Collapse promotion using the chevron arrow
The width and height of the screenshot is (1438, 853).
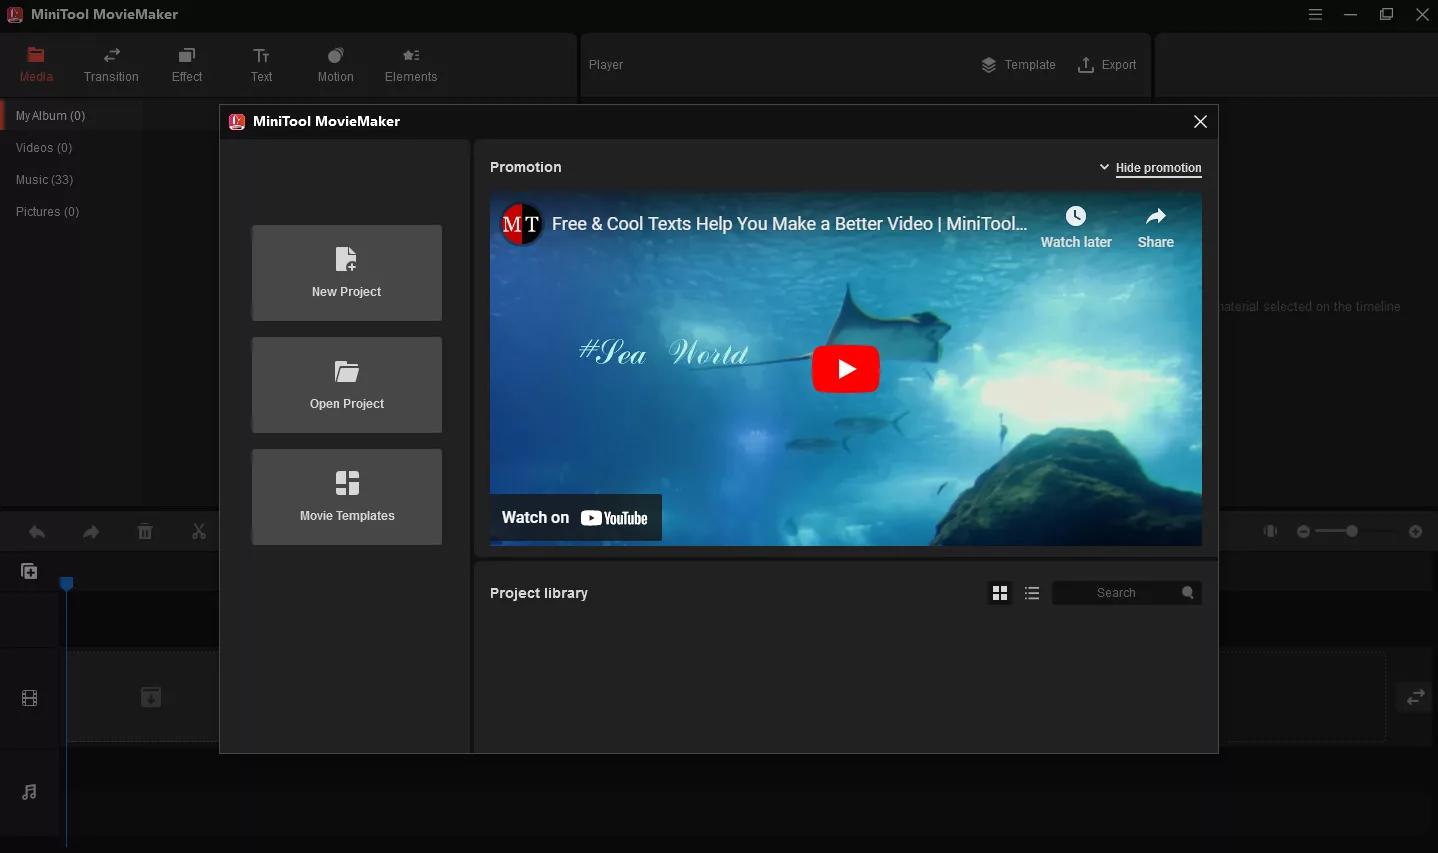(1104, 167)
